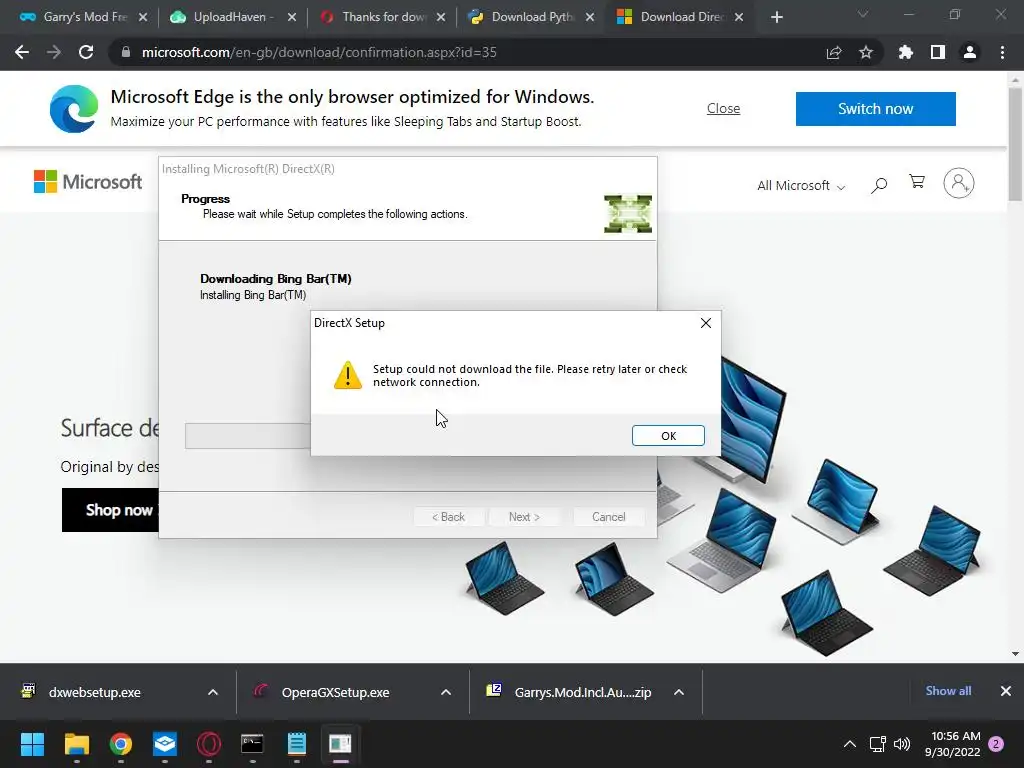The height and width of the screenshot is (768, 1024).
Task: Click the share page icon
Action: [834, 52]
